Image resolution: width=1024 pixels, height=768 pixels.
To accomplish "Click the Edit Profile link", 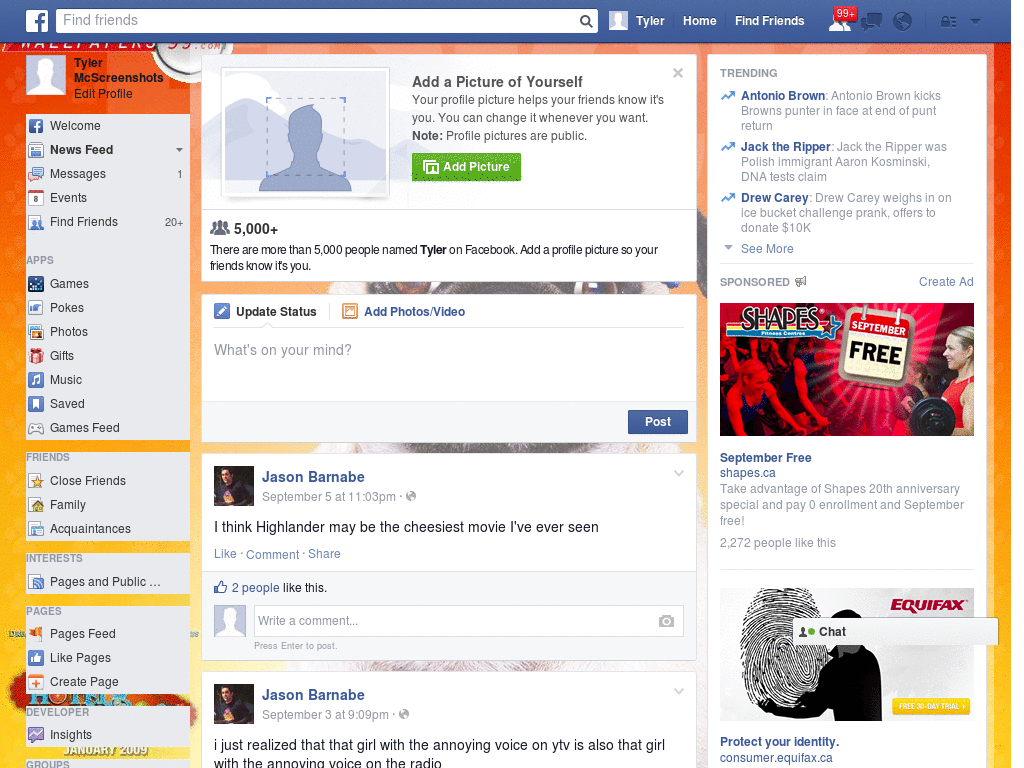I will [103, 93].
